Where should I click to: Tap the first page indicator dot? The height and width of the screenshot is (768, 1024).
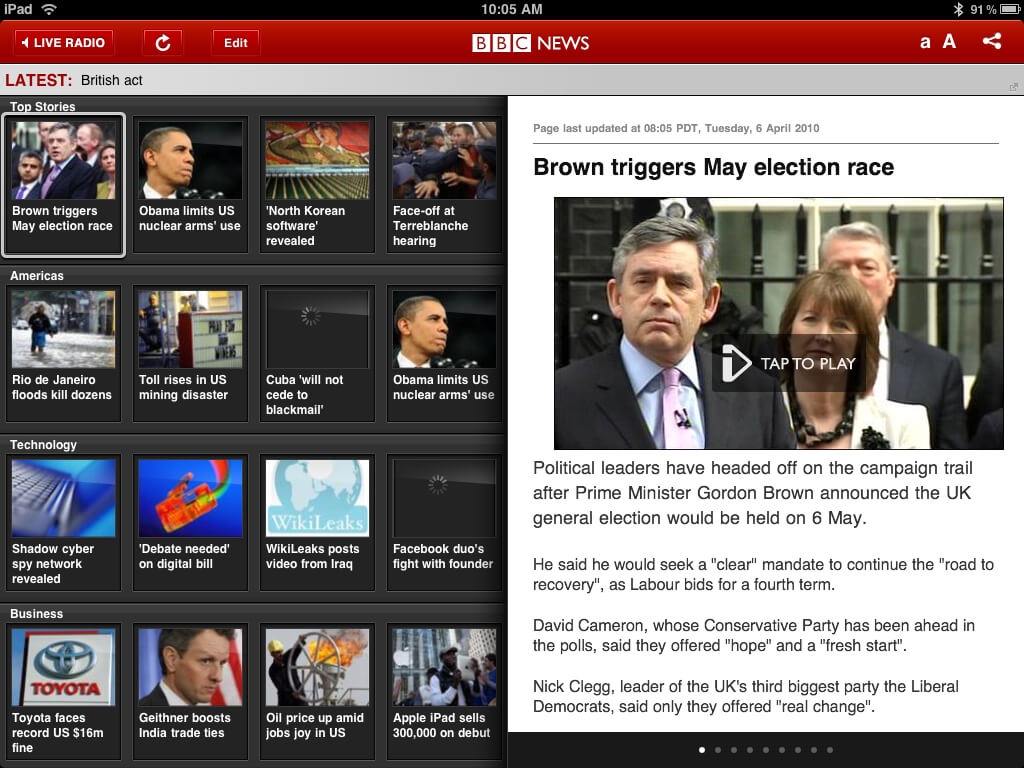[702, 750]
